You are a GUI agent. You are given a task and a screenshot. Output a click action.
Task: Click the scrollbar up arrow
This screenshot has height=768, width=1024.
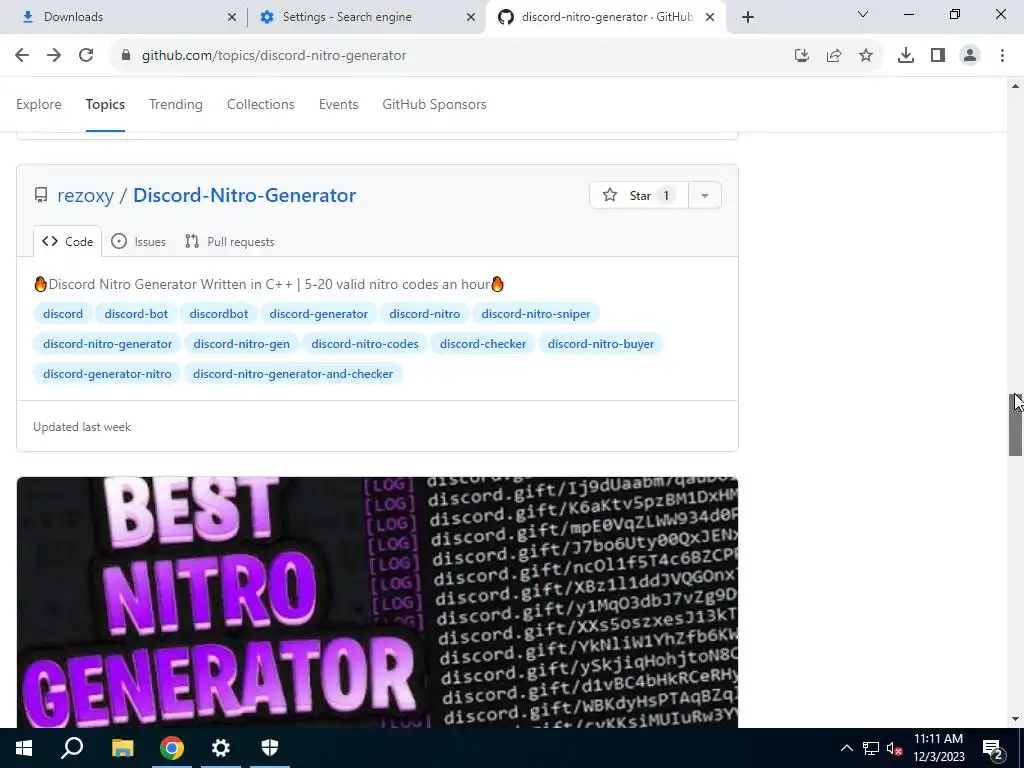1016,86
